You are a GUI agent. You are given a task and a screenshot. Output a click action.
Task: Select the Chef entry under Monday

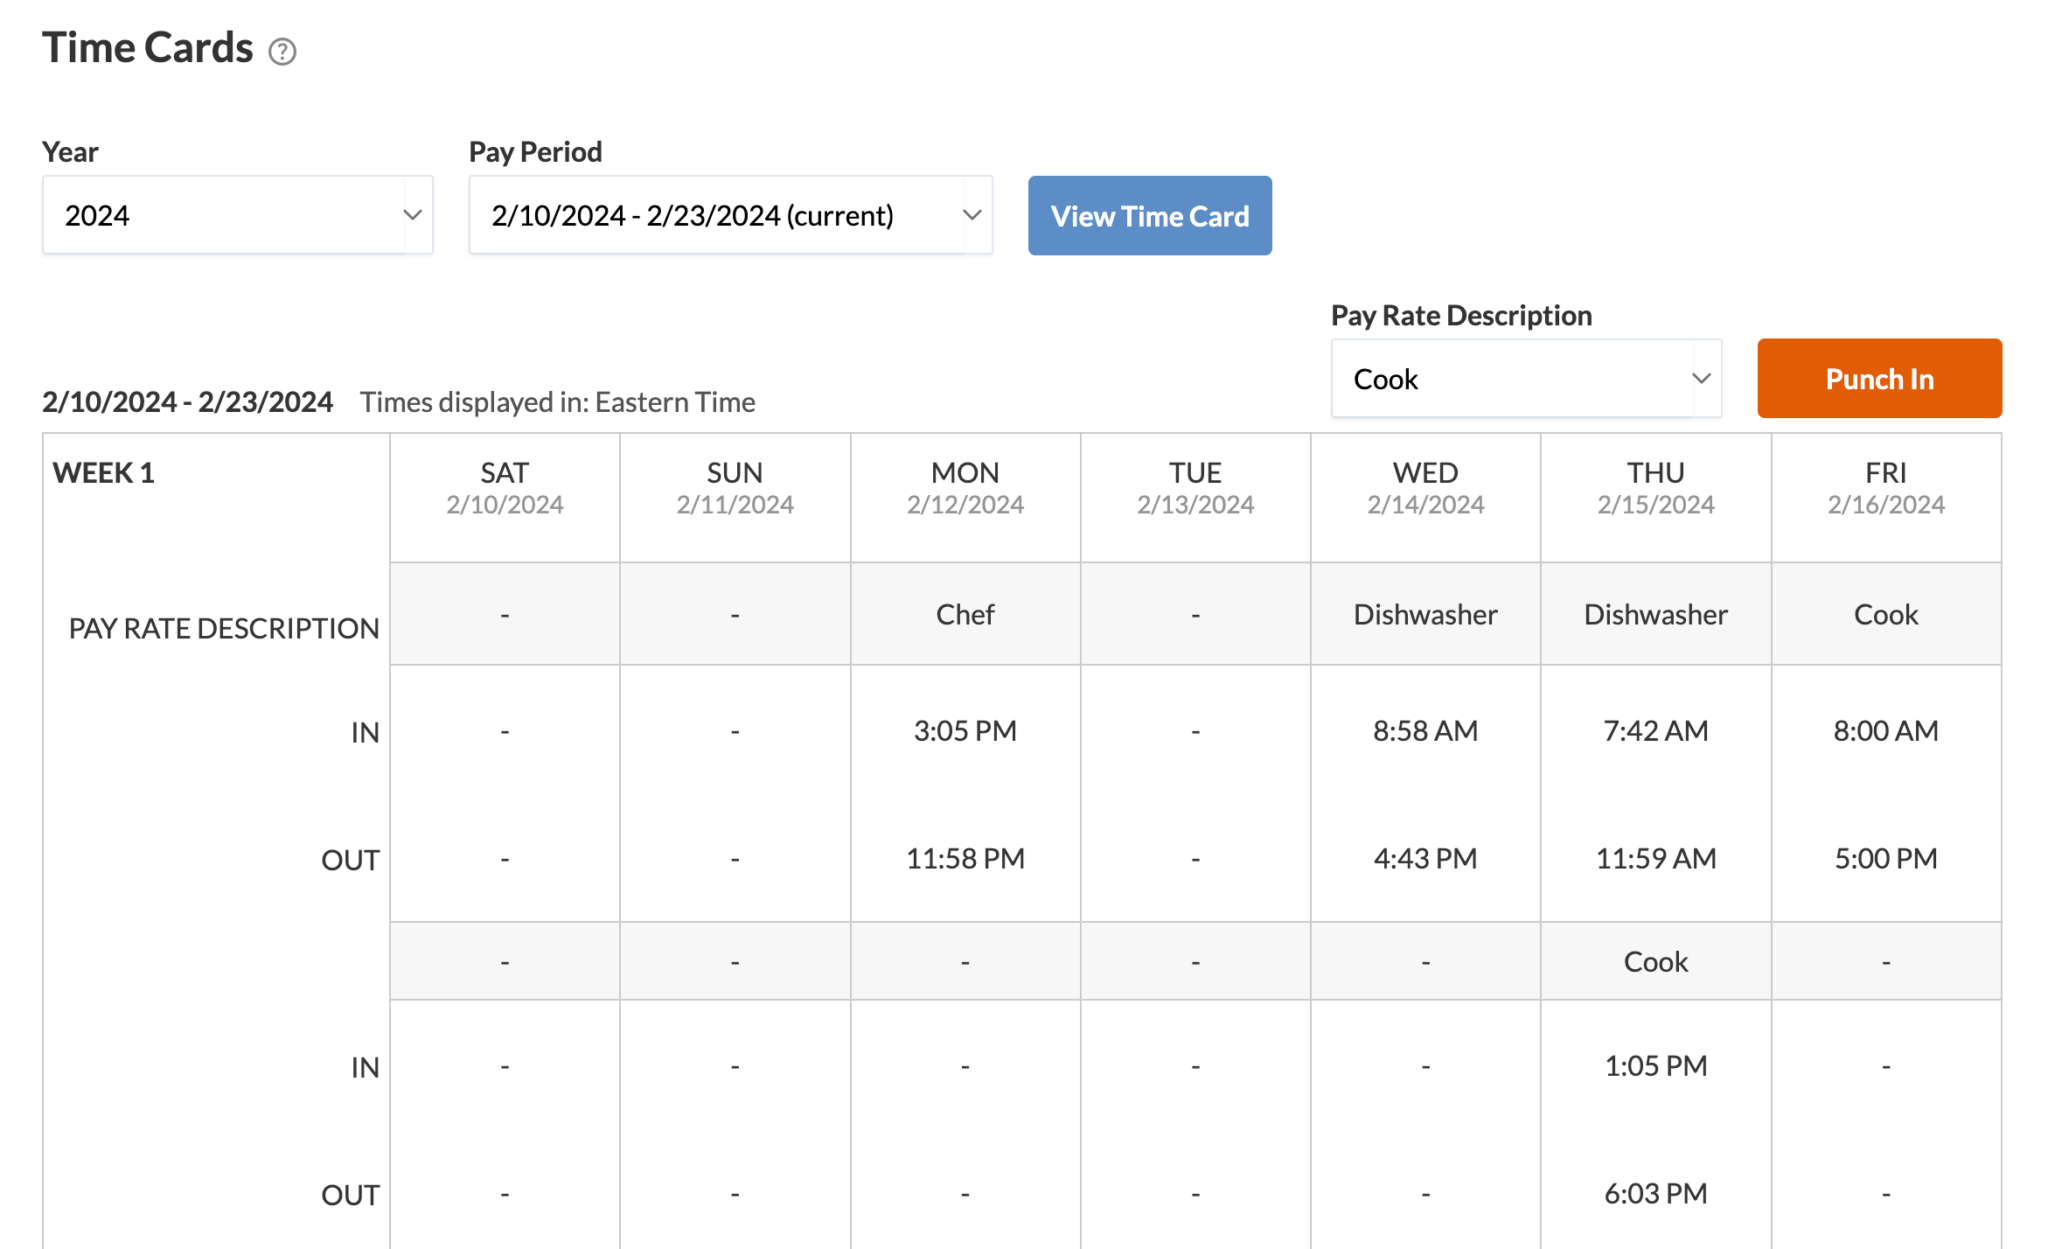(x=964, y=613)
